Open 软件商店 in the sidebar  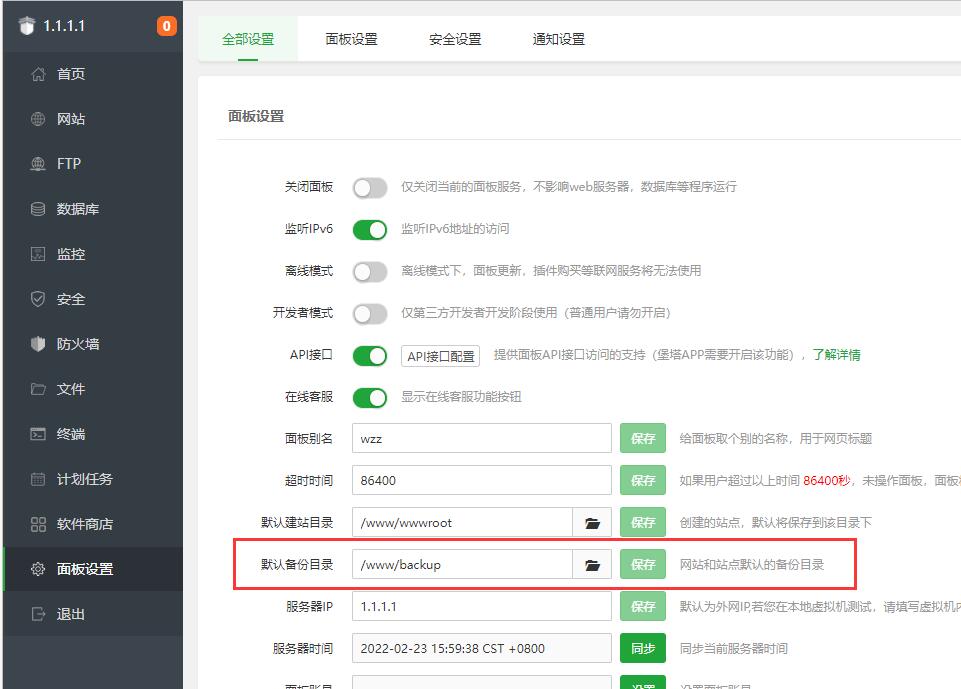coord(93,524)
